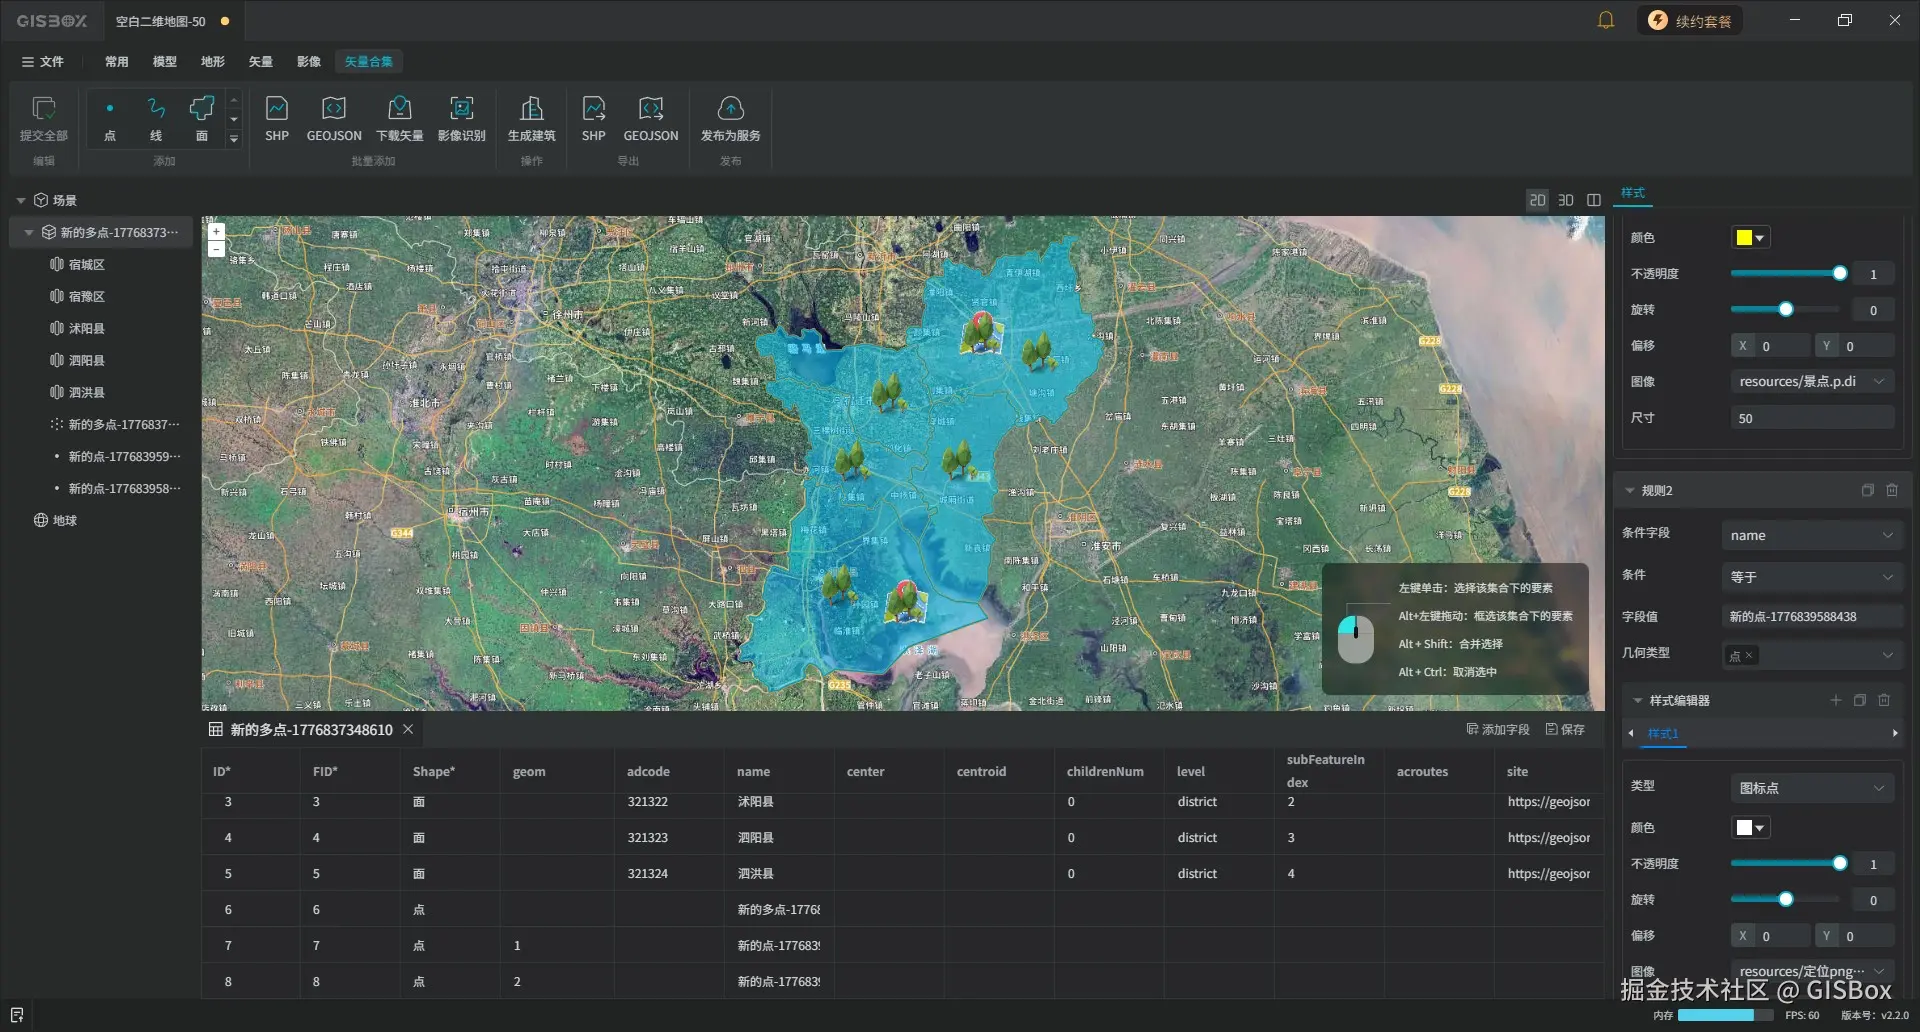This screenshot has height=1032, width=1920.
Task: Open the 文件 file menu
Action: pyautogui.click(x=43, y=61)
